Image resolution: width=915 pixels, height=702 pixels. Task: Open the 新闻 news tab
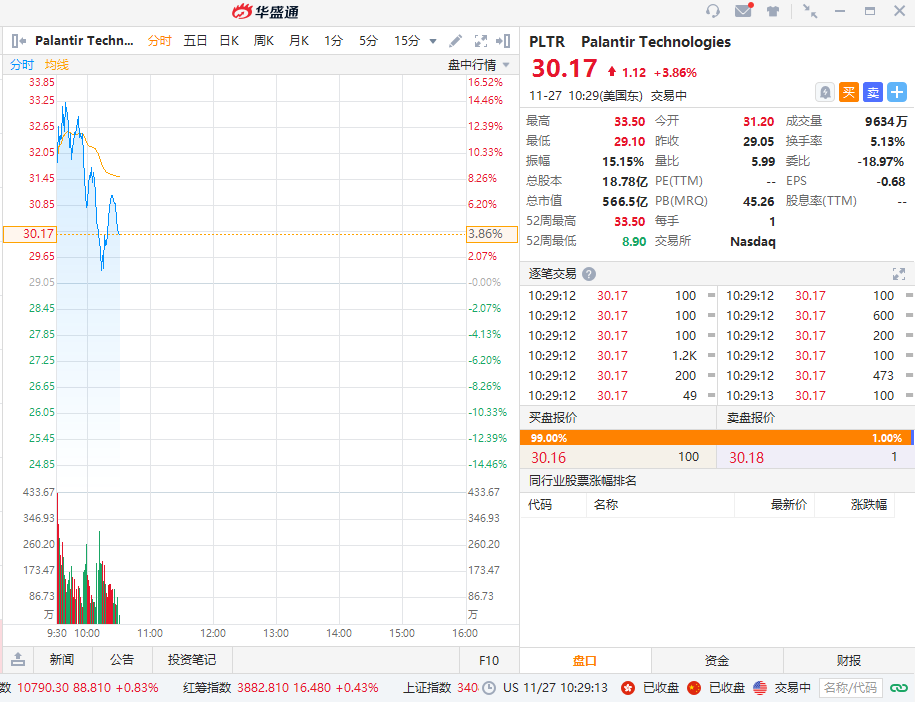(x=62, y=660)
